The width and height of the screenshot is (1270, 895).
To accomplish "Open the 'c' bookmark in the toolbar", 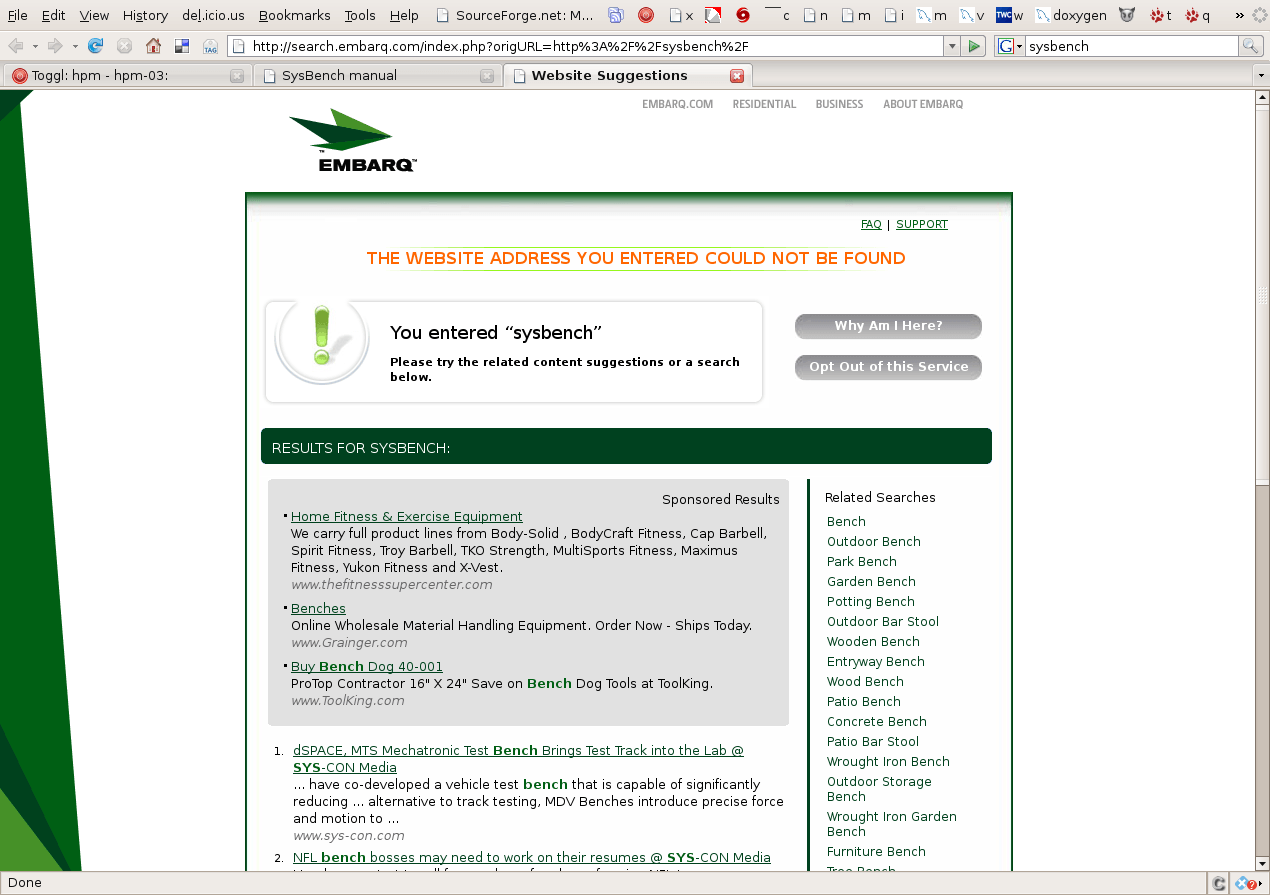I will pos(777,15).
